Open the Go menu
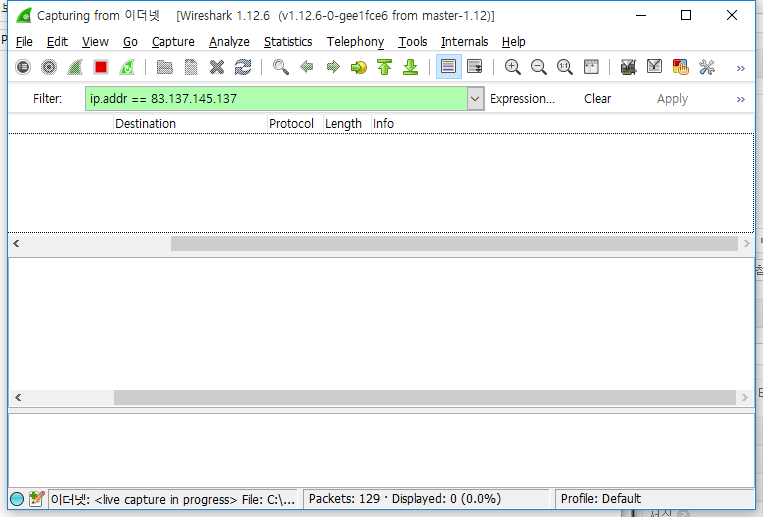The width and height of the screenshot is (763, 517). coord(130,42)
